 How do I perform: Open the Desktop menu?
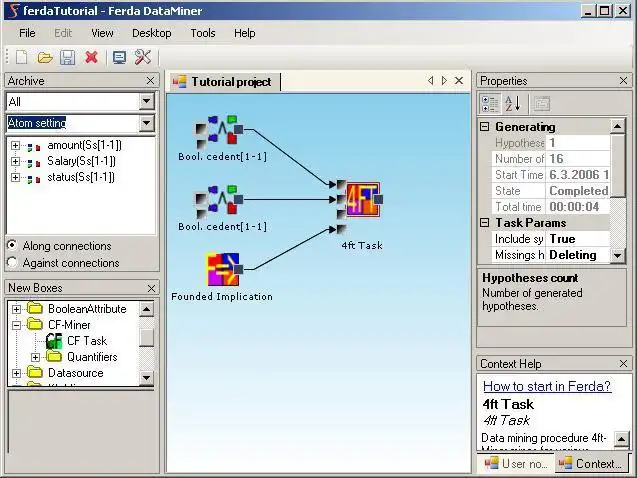152,33
